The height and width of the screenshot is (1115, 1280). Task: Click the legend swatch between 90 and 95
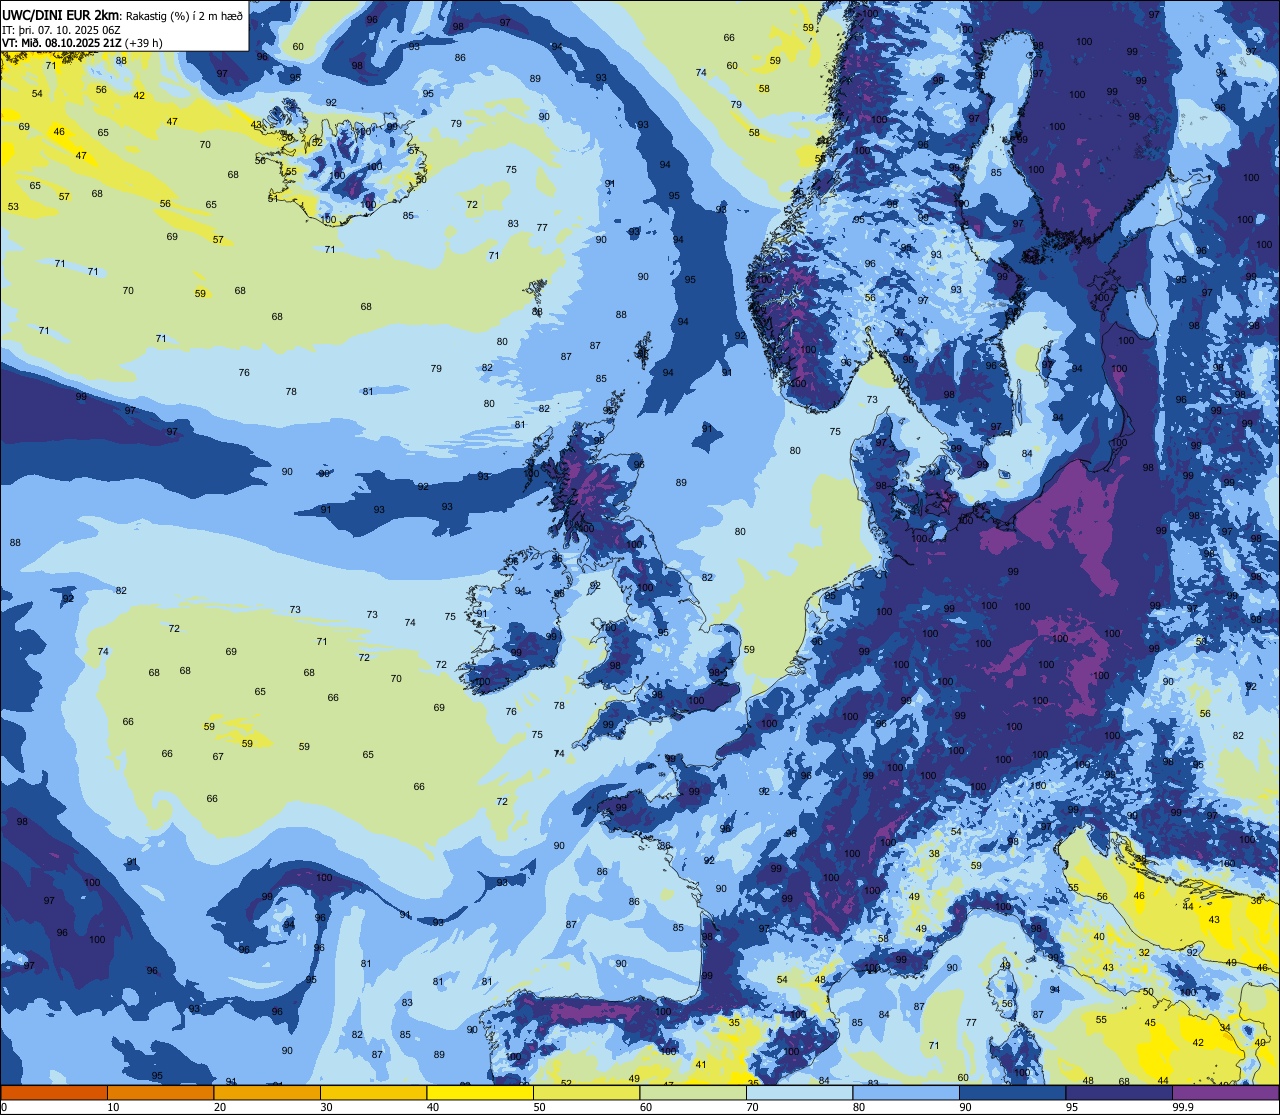point(1012,1092)
